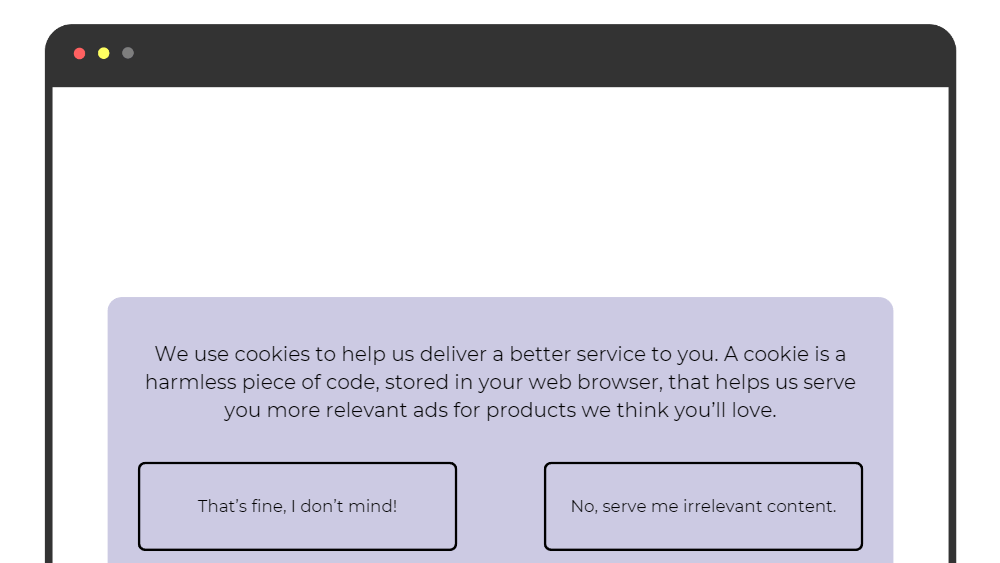The width and height of the screenshot is (1000, 563).
Task: Click the yellow minimize dot
Action: [x=104, y=54]
